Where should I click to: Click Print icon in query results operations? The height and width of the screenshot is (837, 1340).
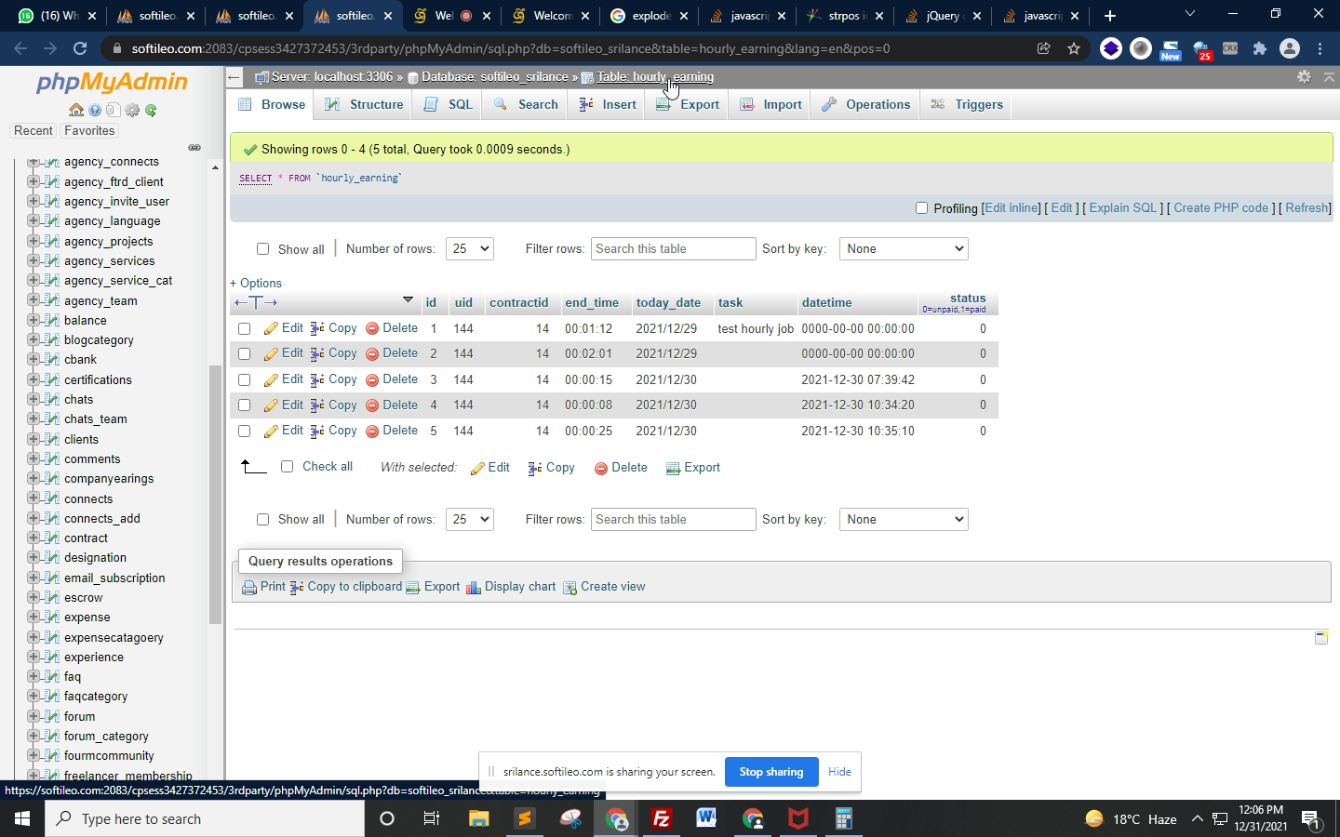pos(250,588)
